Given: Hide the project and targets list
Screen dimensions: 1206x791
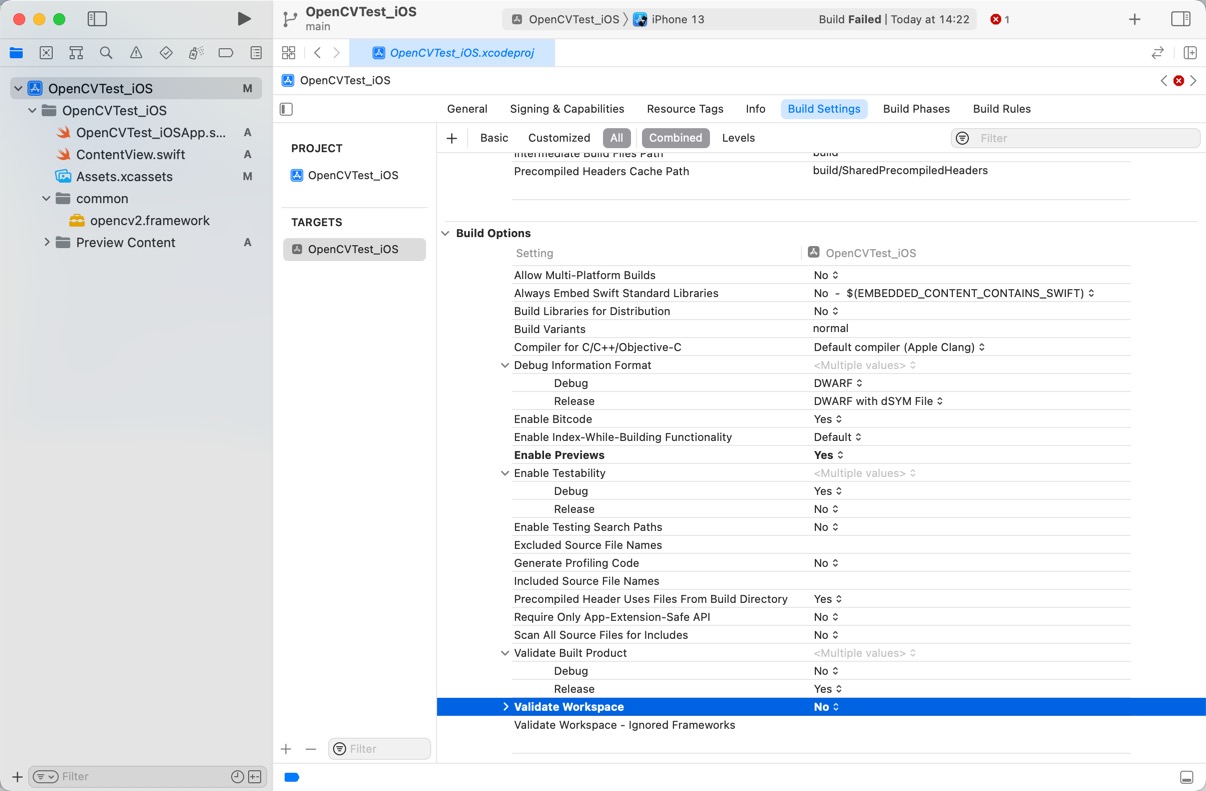Looking at the screenshot, I should [286, 109].
